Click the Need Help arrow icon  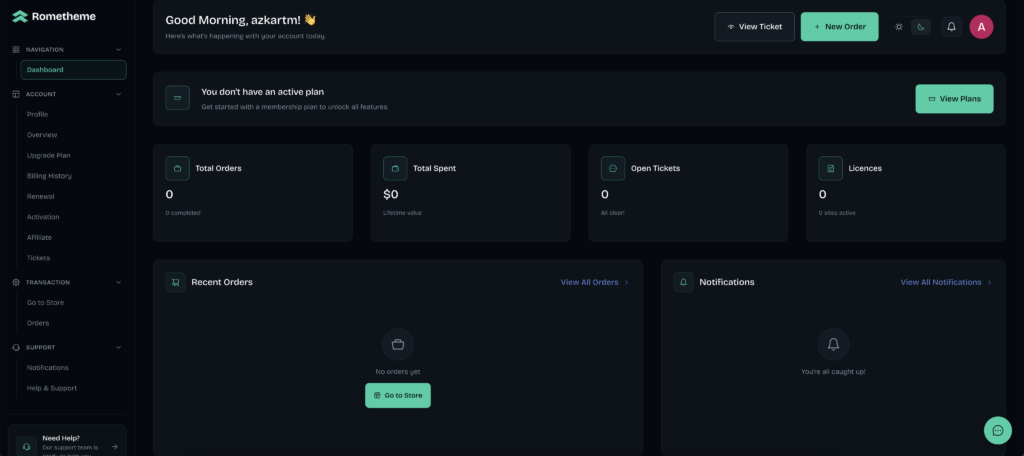(114, 447)
